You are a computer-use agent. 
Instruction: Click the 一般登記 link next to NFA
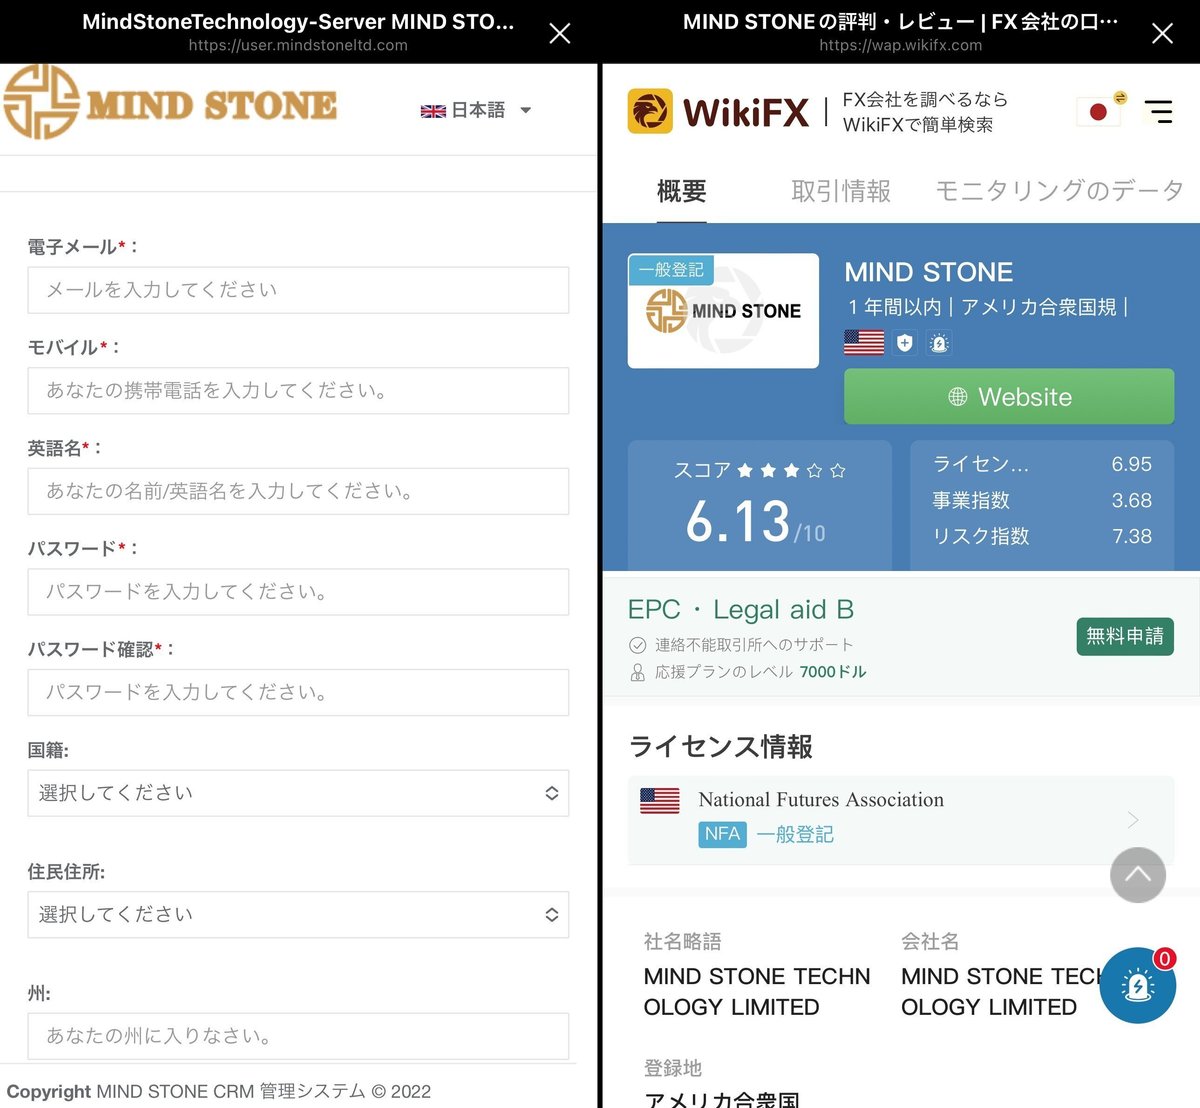coord(795,834)
